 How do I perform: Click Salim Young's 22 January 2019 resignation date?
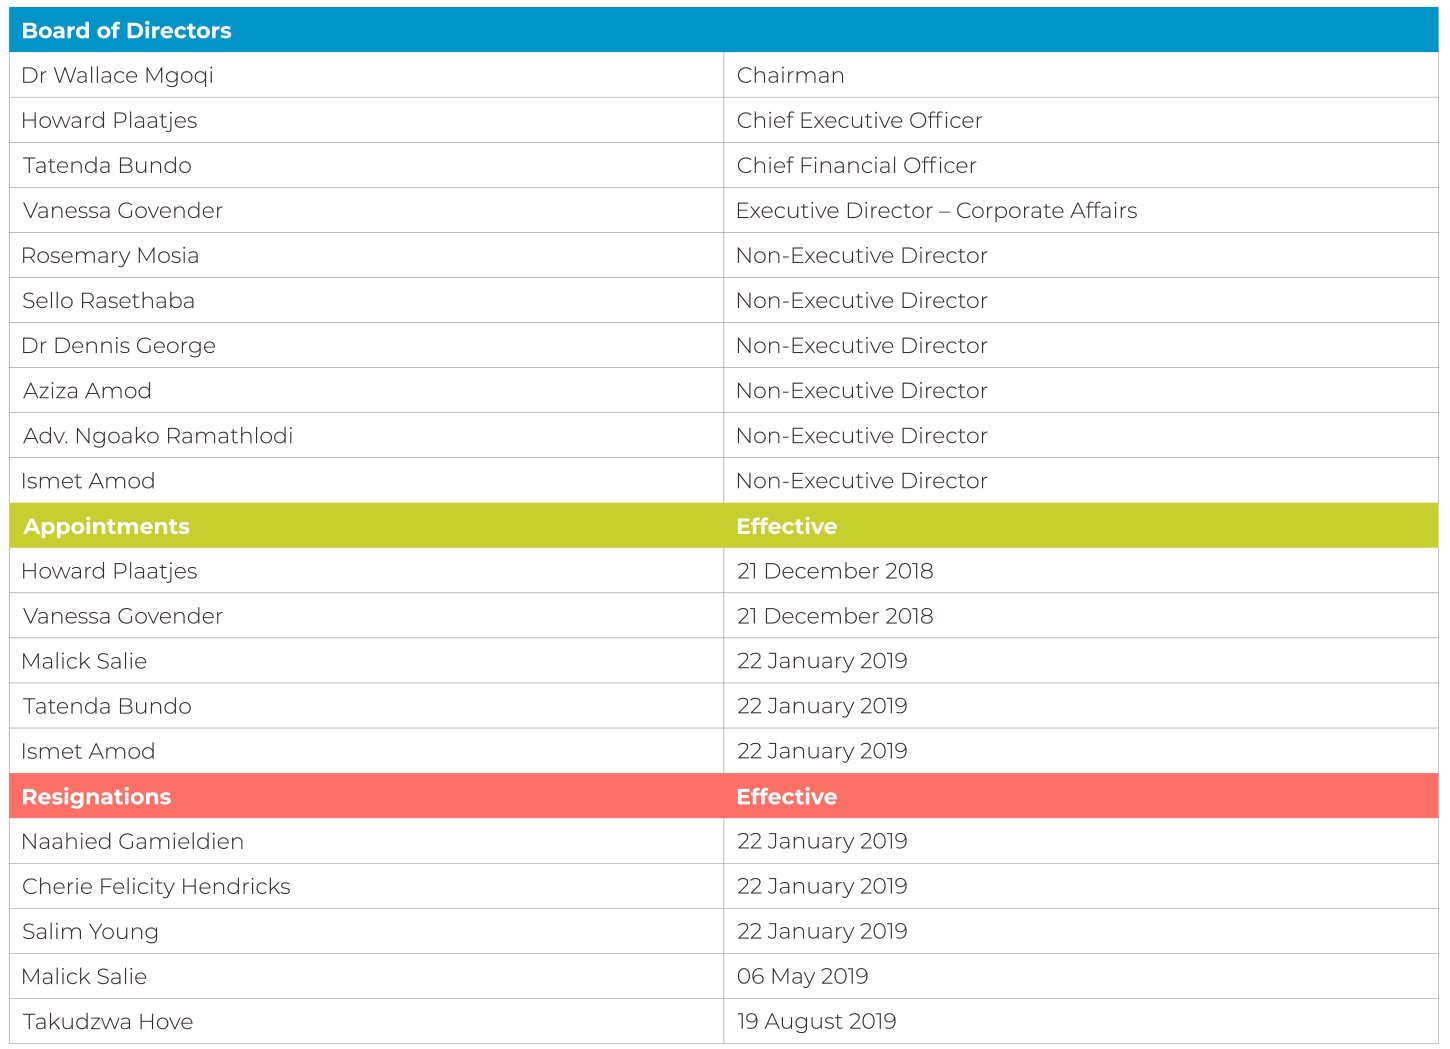point(822,931)
